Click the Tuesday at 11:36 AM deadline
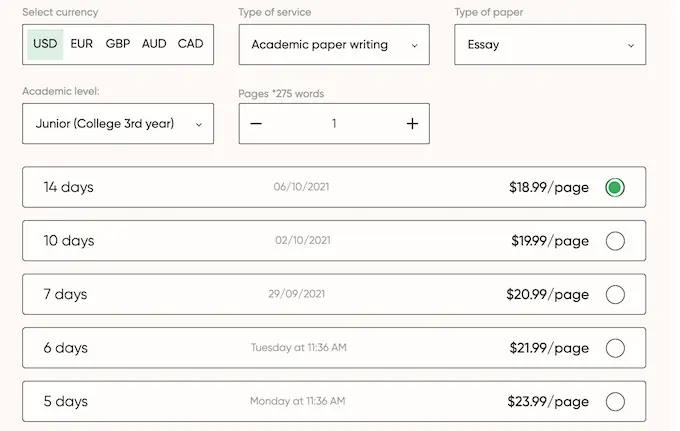The image size is (680, 431). (298, 348)
